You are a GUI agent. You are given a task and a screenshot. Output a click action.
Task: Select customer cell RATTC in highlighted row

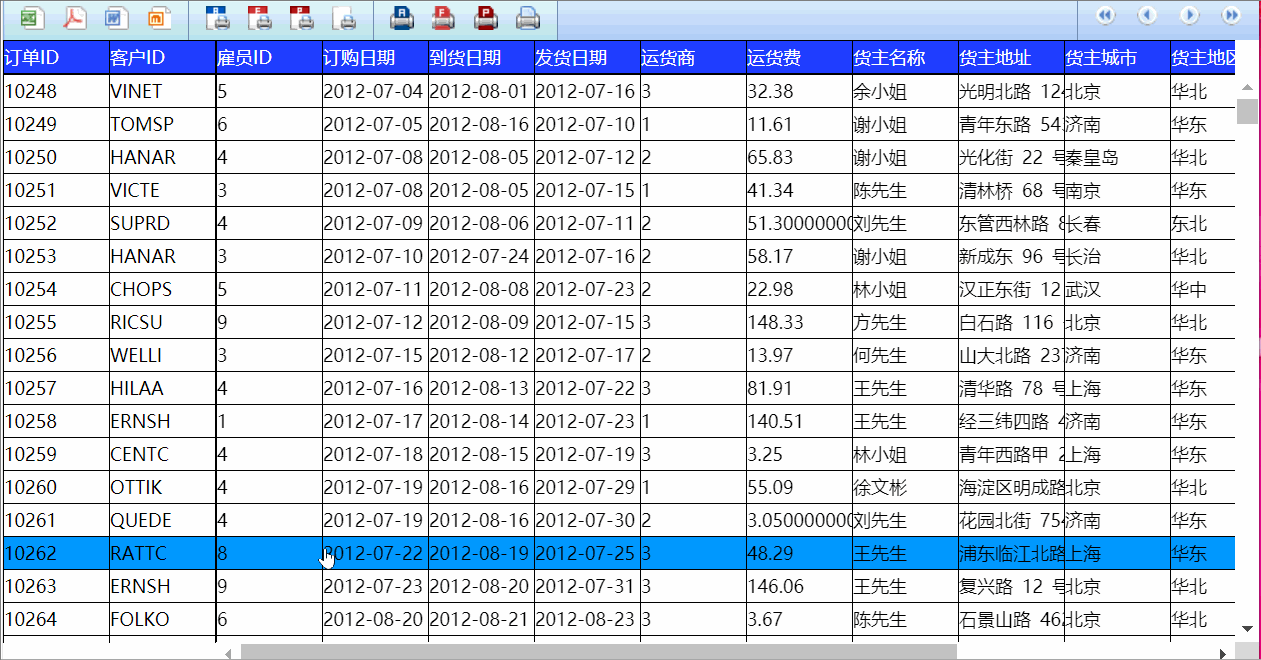point(162,553)
